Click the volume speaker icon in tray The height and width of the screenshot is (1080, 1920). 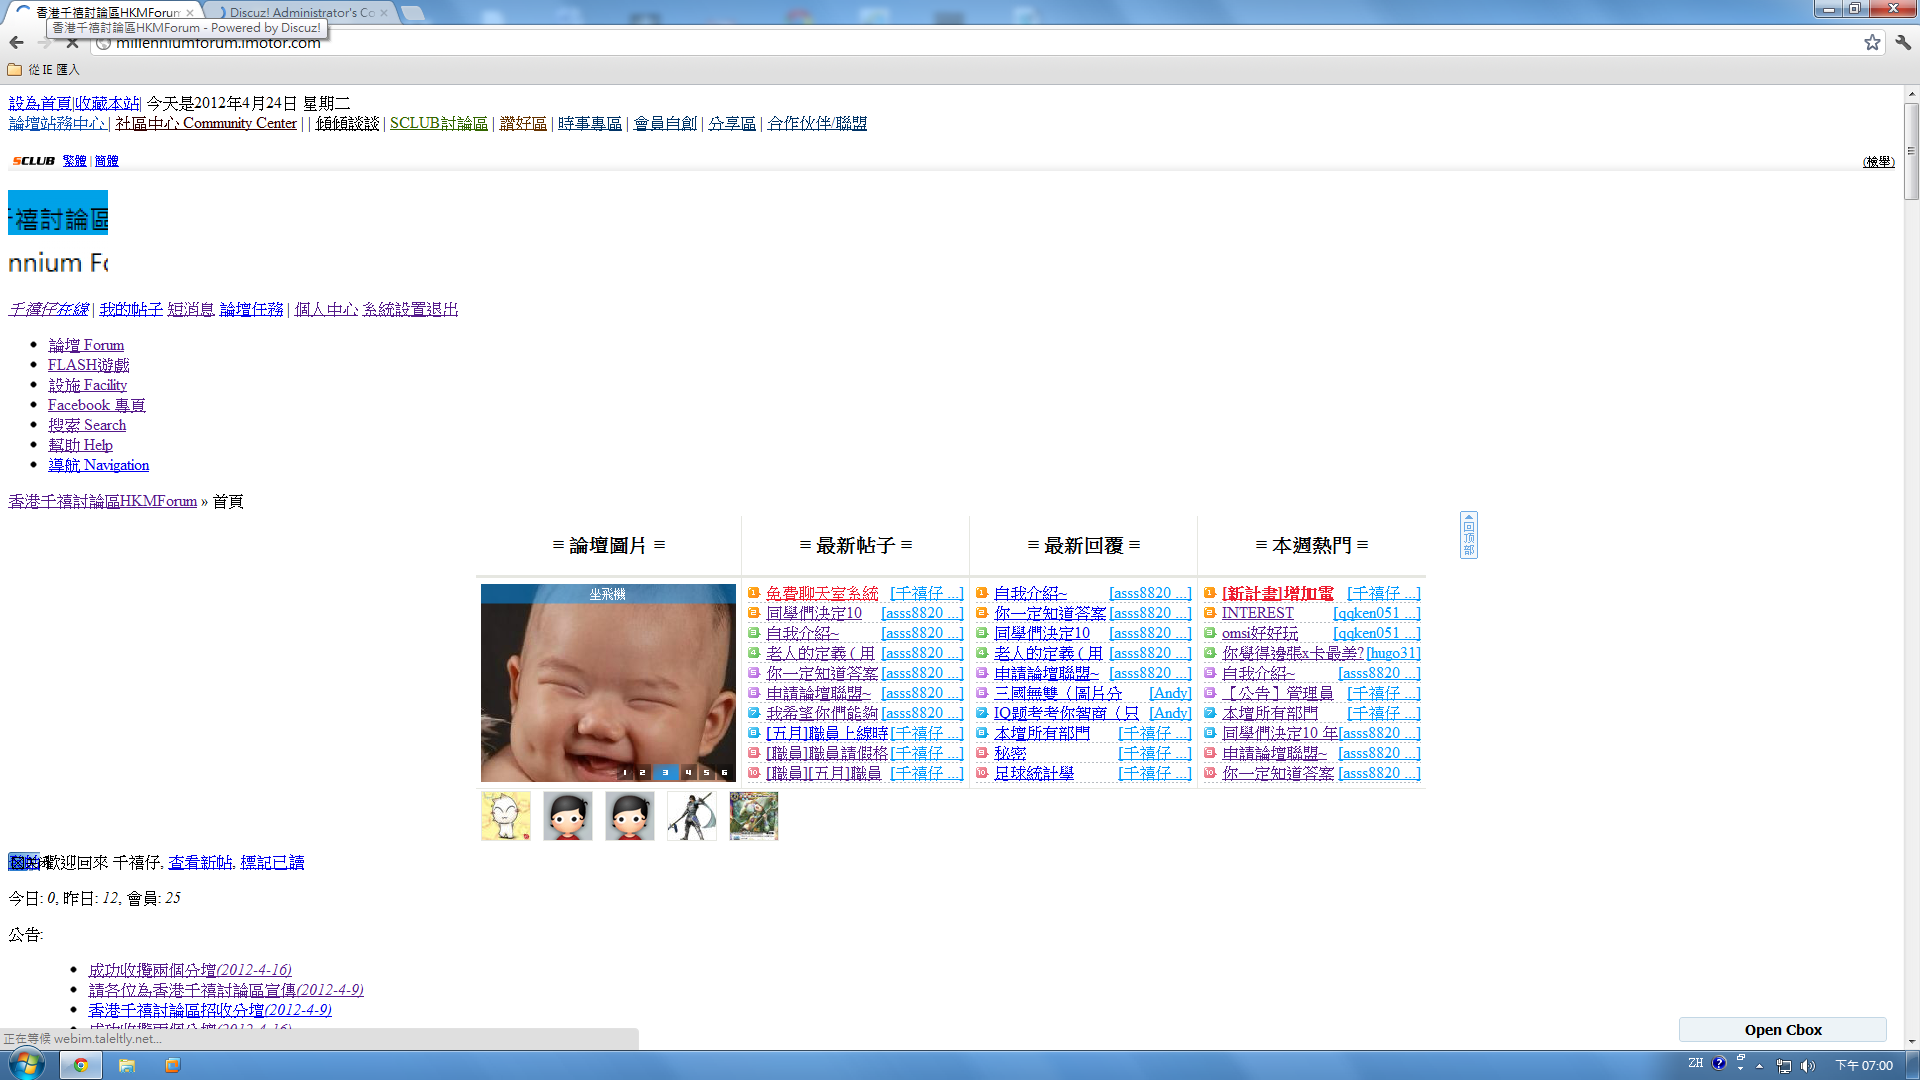pos(1807,1066)
